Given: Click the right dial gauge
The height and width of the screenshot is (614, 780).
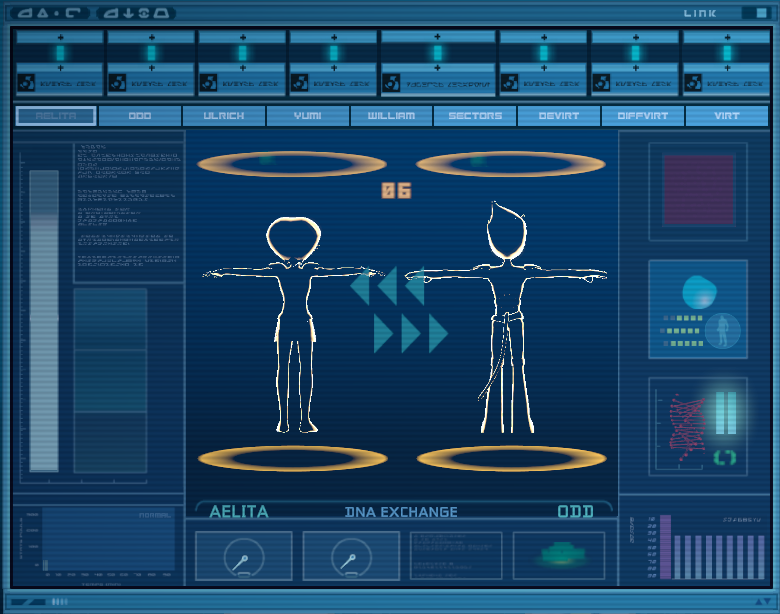Looking at the screenshot, I should click(x=351, y=556).
